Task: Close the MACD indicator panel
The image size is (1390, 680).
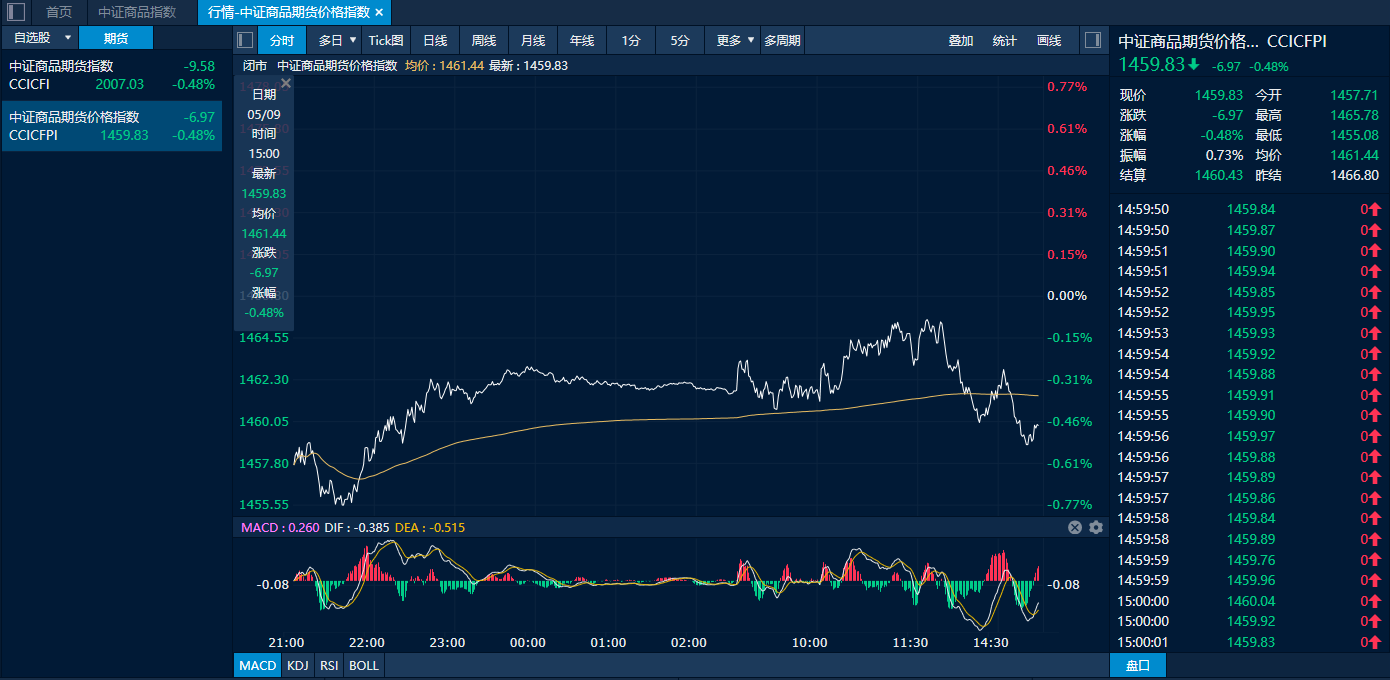Action: [x=1075, y=527]
